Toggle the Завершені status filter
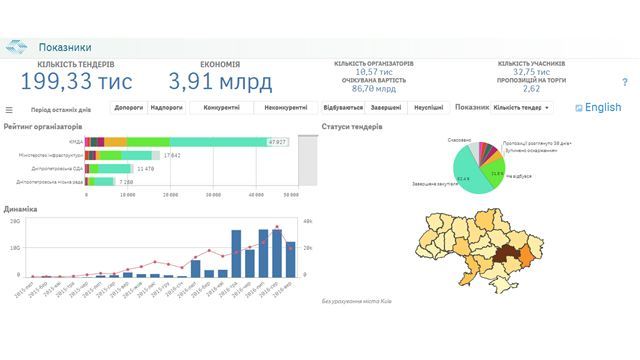 coord(386,108)
